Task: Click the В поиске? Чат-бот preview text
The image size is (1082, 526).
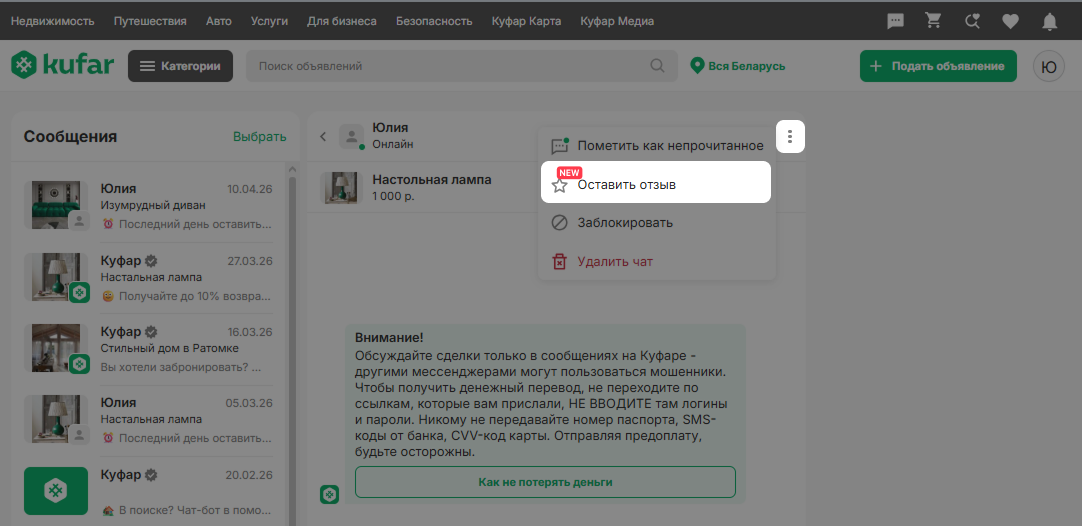Action: coord(186,511)
